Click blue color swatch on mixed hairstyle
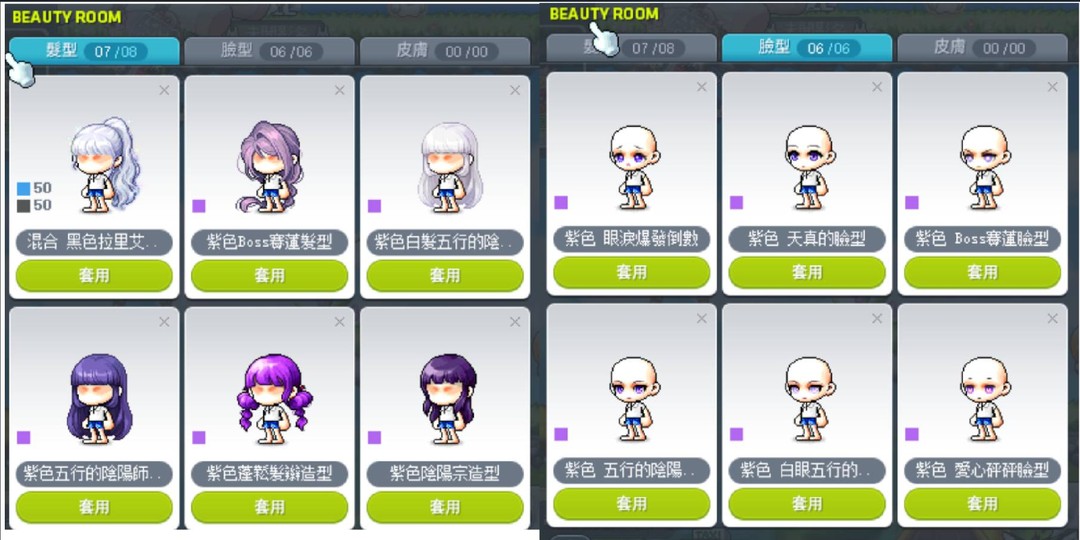Viewport: 1080px width, 540px height. pos(23,189)
